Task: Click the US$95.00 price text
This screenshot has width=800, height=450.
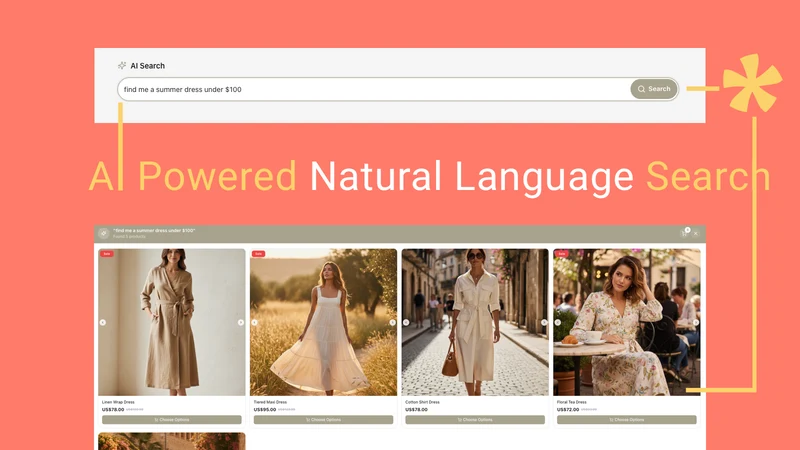Action: [265, 410]
